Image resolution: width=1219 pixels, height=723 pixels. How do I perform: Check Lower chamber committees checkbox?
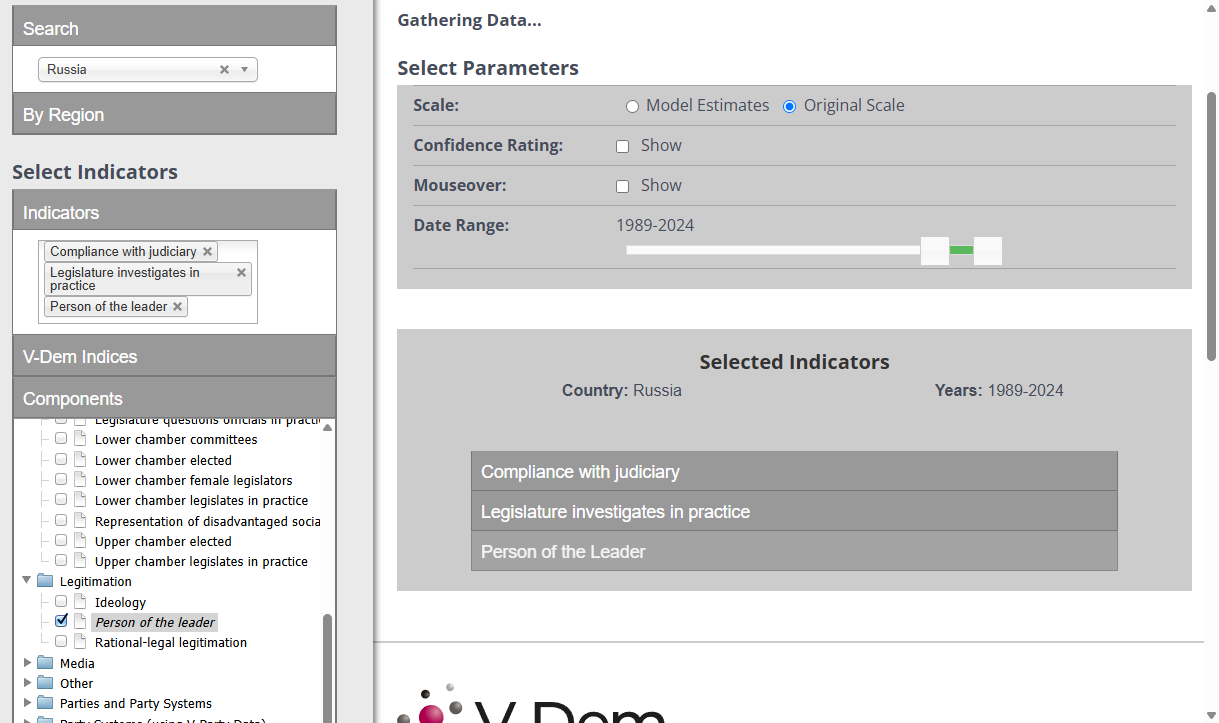(61, 439)
